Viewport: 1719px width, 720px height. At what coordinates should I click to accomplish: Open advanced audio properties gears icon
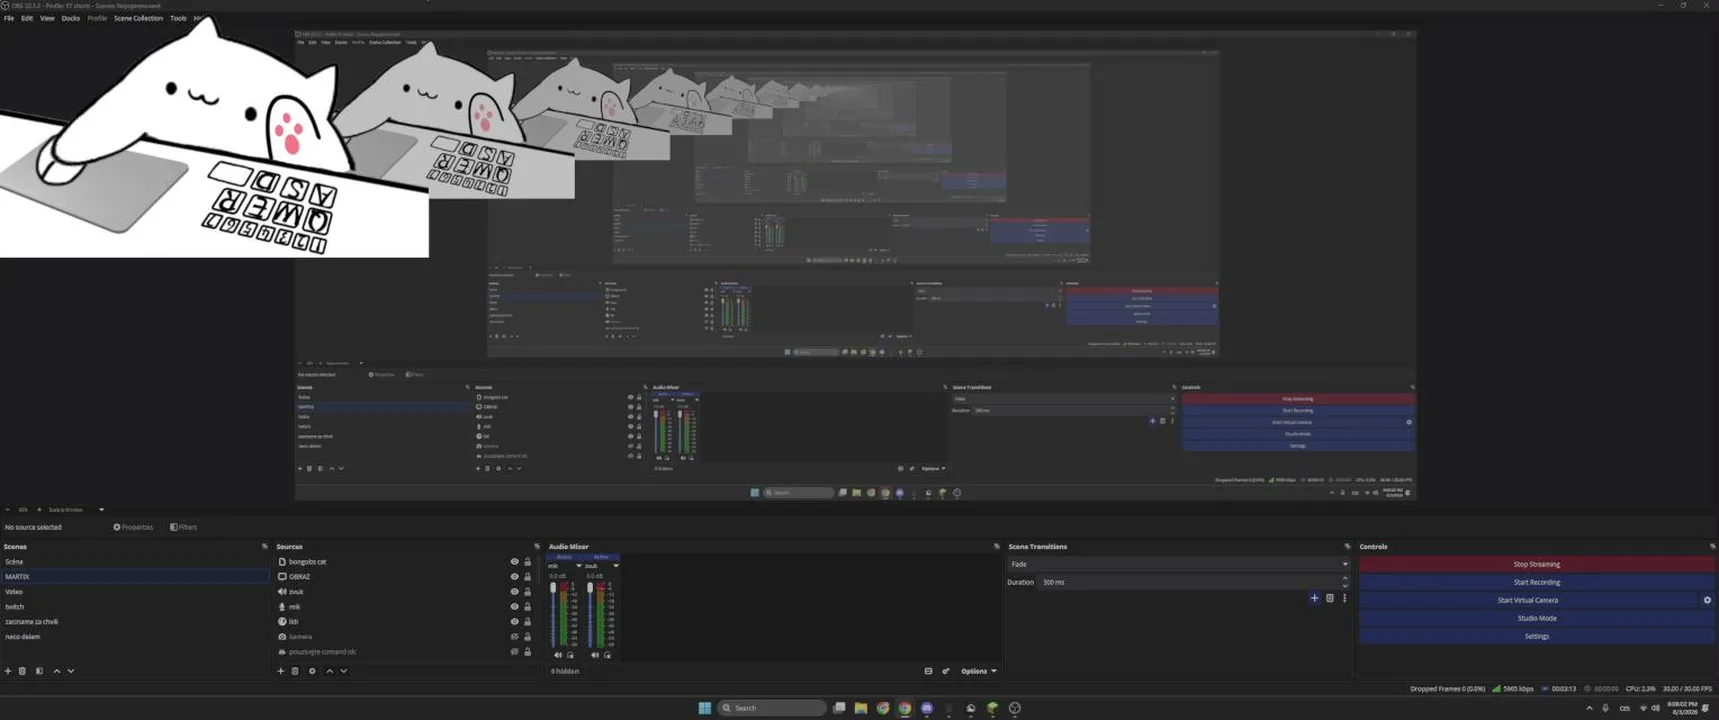point(946,671)
